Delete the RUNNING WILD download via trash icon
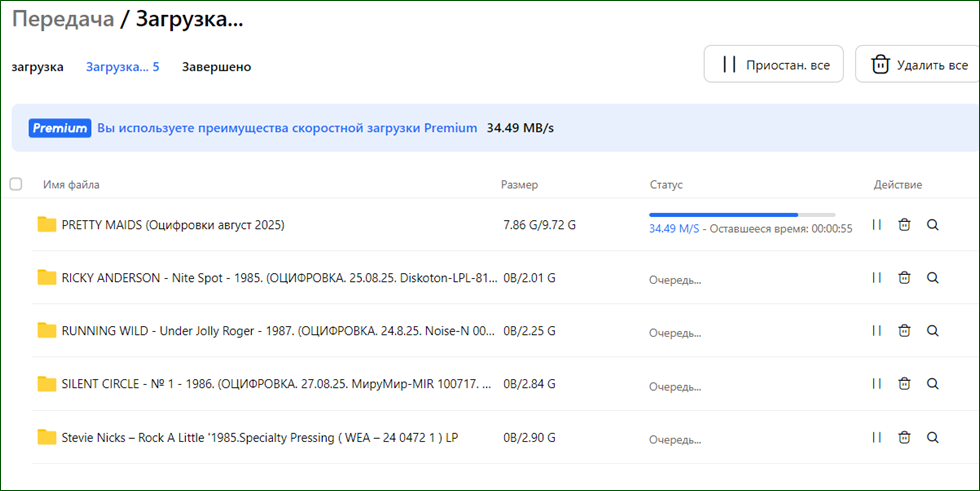The image size is (980, 491). 904,330
